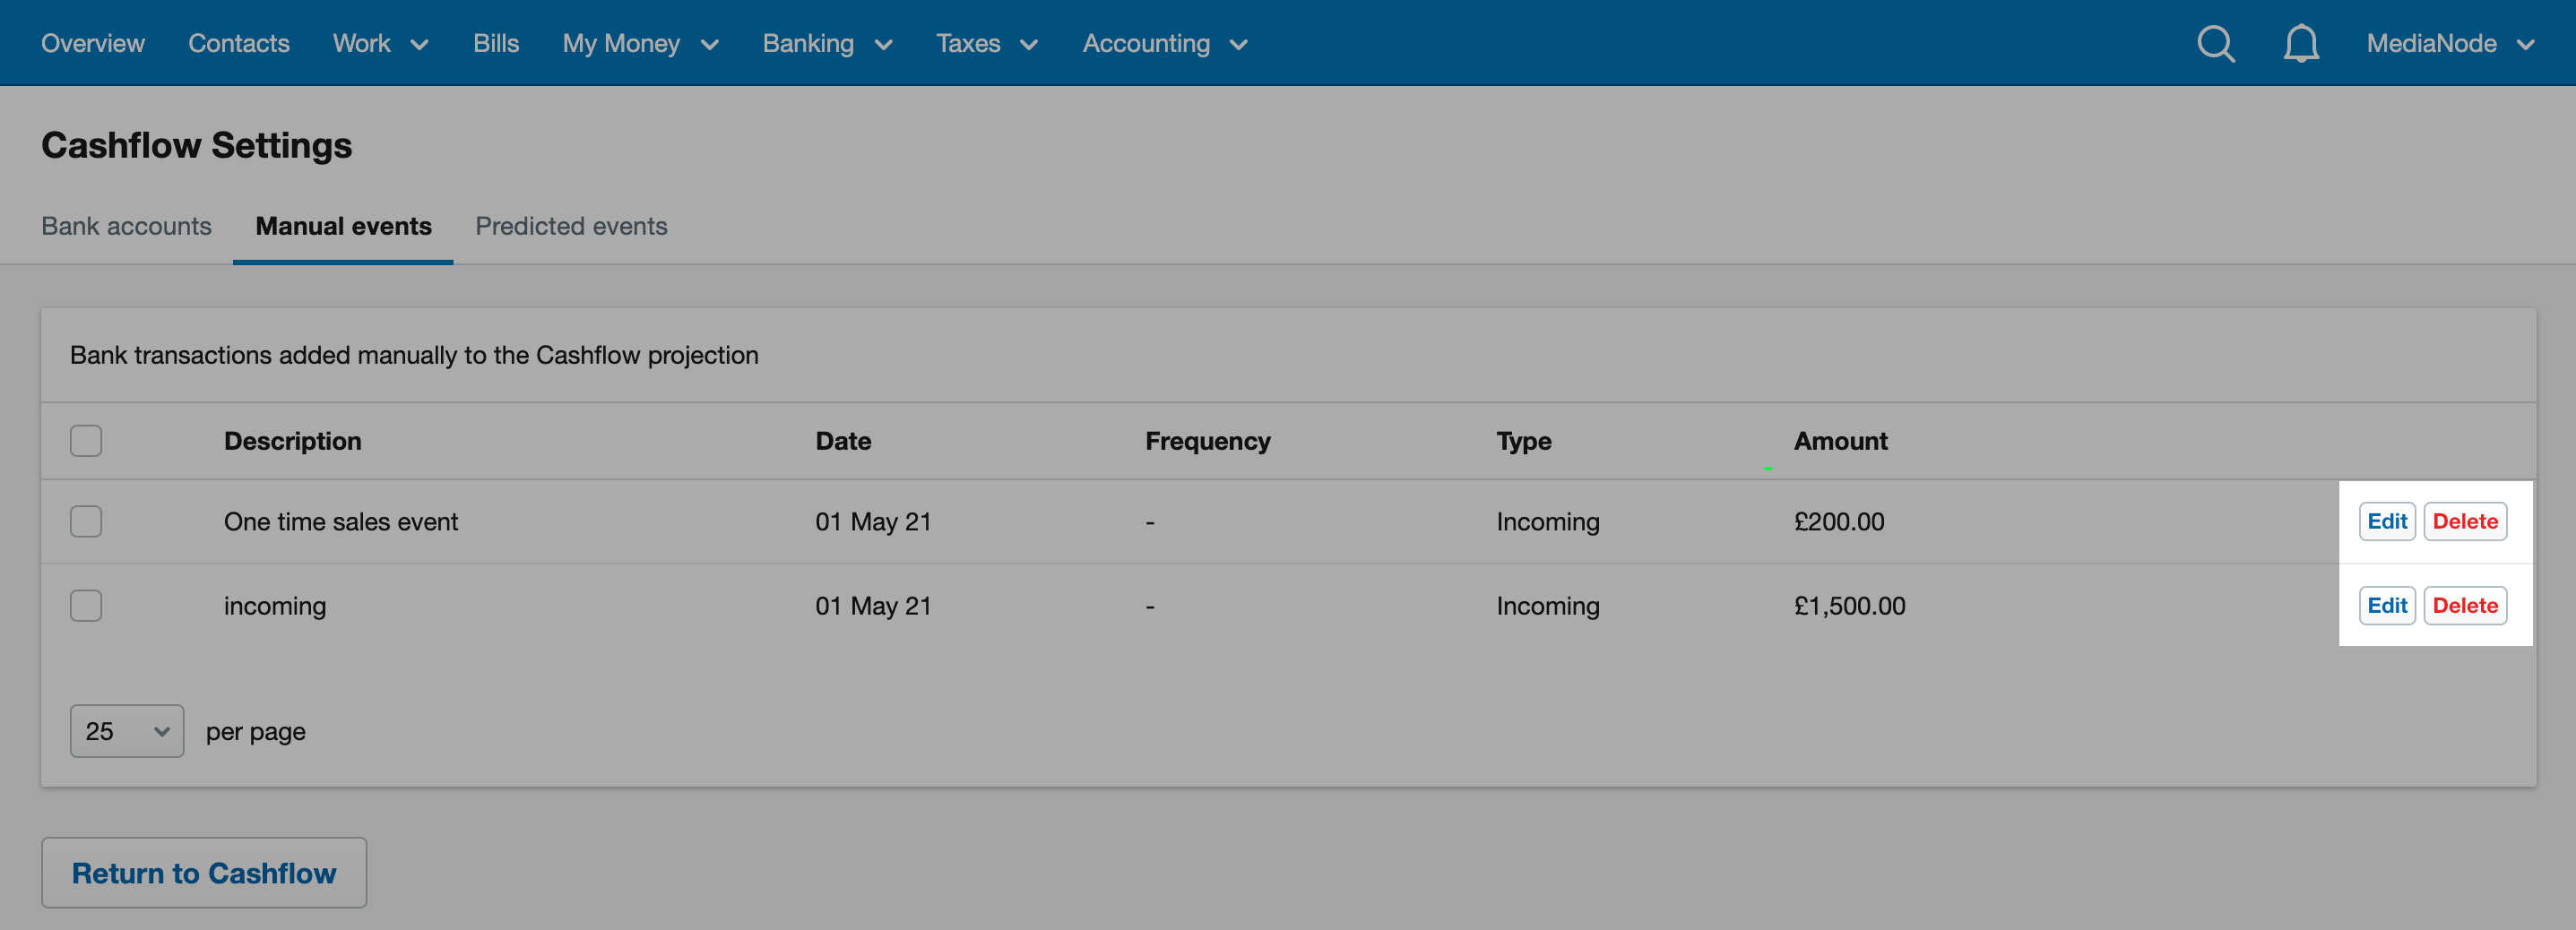Open the 25 per page selector
The width and height of the screenshot is (2576, 930).
click(x=127, y=731)
